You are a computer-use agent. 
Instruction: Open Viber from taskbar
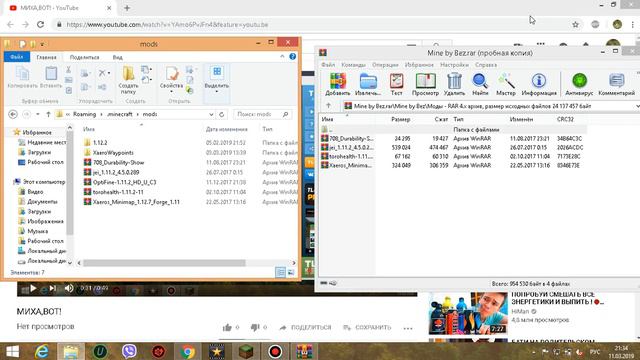tap(129, 351)
